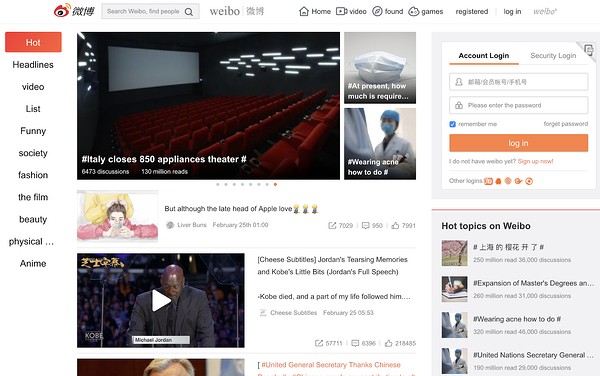Select the first carousel dot
The image size is (600, 376).
tap(218, 184)
